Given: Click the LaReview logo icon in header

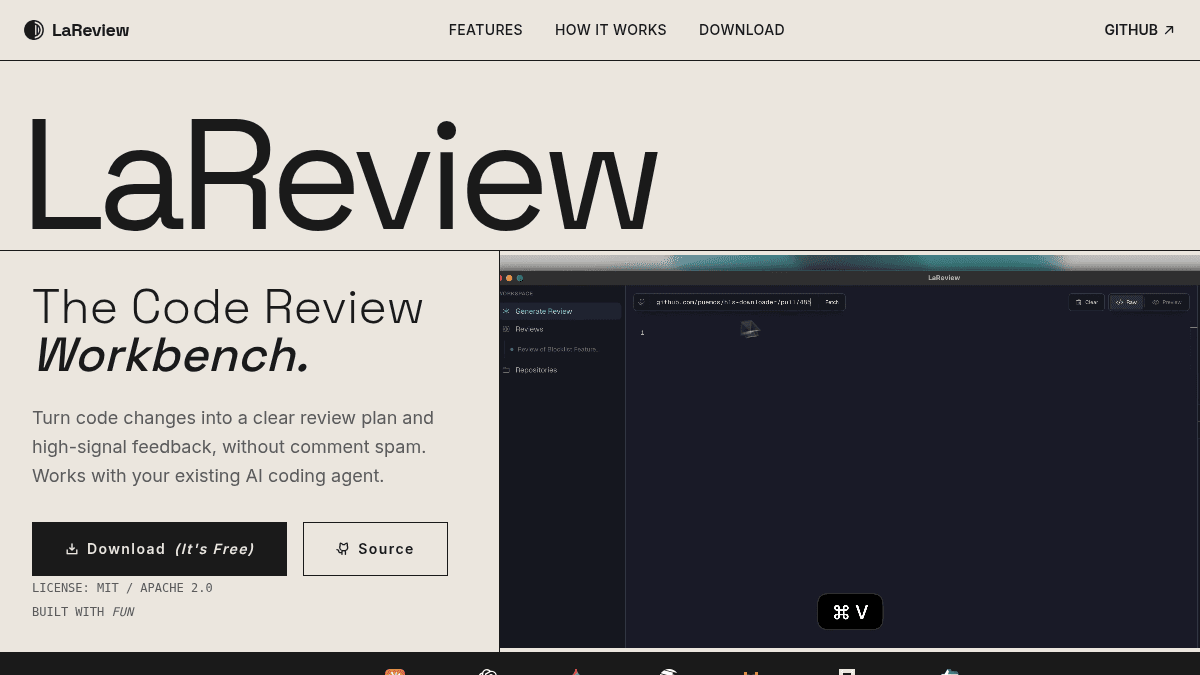Looking at the screenshot, I should [x=34, y=30].
